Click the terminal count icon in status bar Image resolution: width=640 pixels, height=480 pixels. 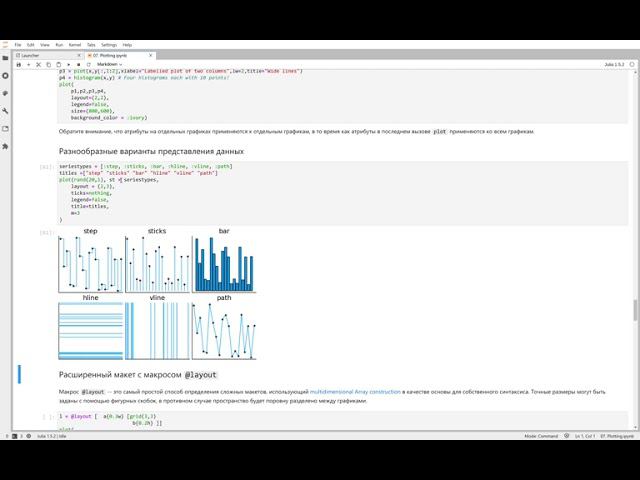[x=15, y=436]
